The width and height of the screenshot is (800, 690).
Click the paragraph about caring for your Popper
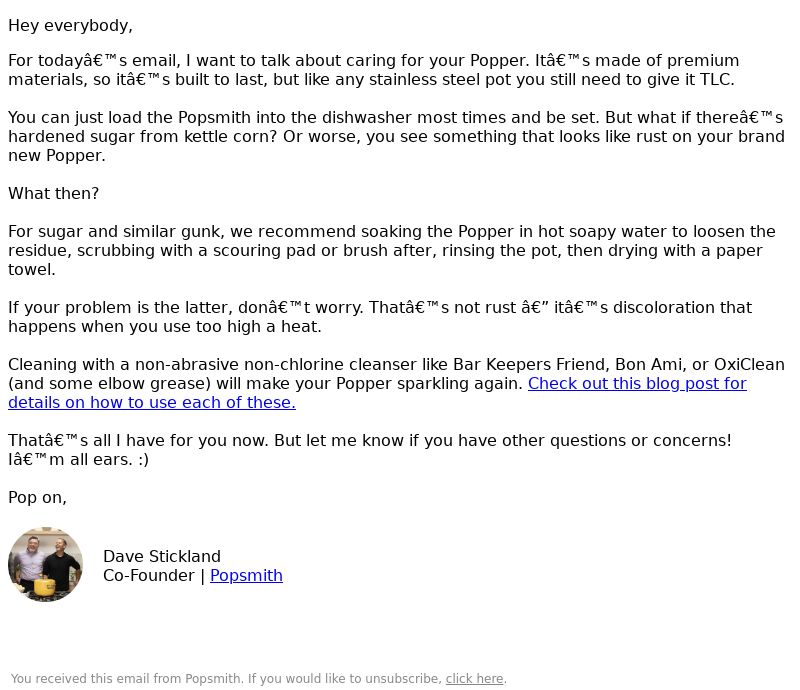[373, 70]
